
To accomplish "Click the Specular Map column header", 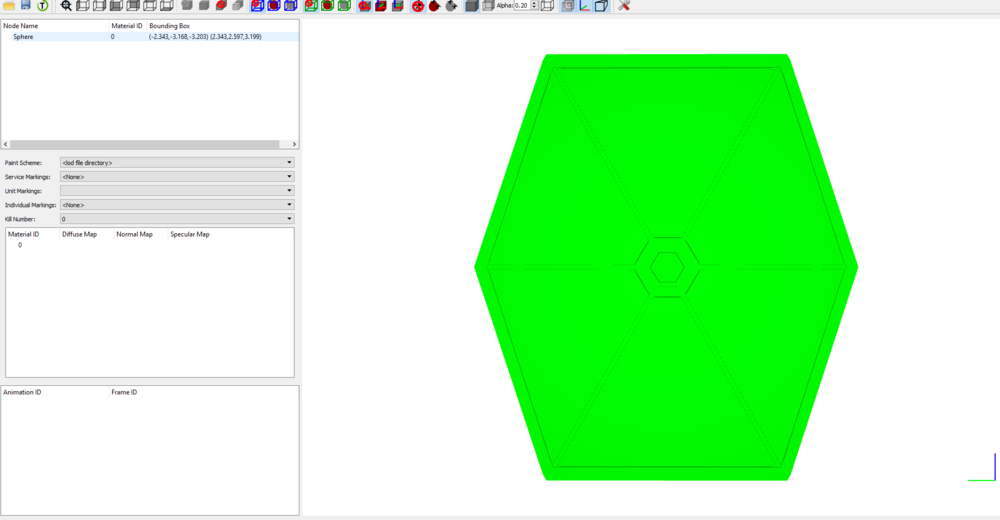I will click(189, 234).
